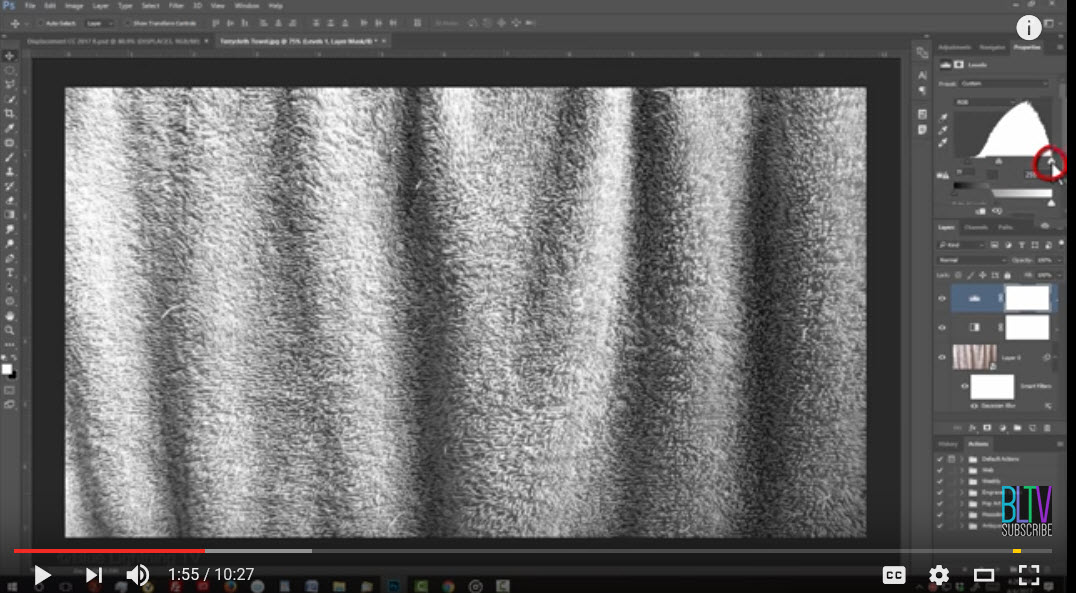The width and height of the screenshot is (1076, 593).
Task: Hide Layer 0 visibility eye
Action: 942,357
